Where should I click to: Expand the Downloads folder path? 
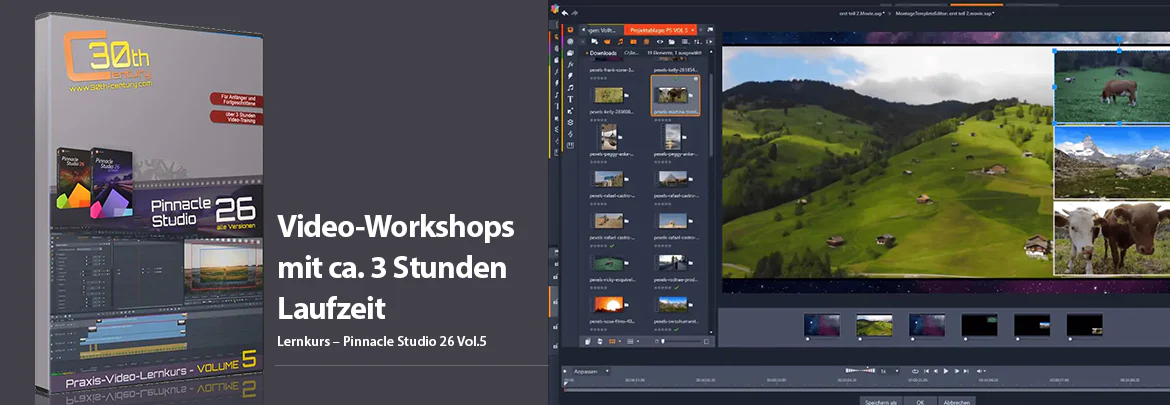(x=603, y=53)
